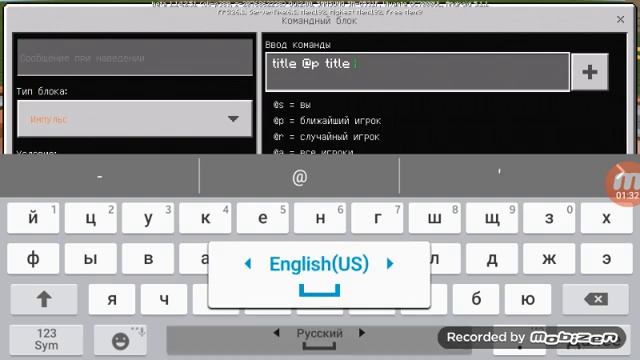Click the right arrow in language popup

390,264
